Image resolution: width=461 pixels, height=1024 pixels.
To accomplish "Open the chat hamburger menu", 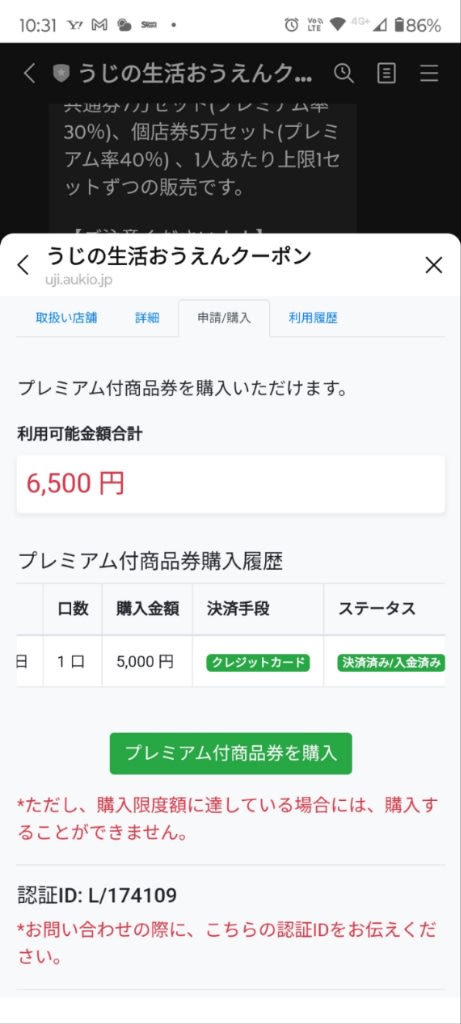I will [x=429, y=74].
